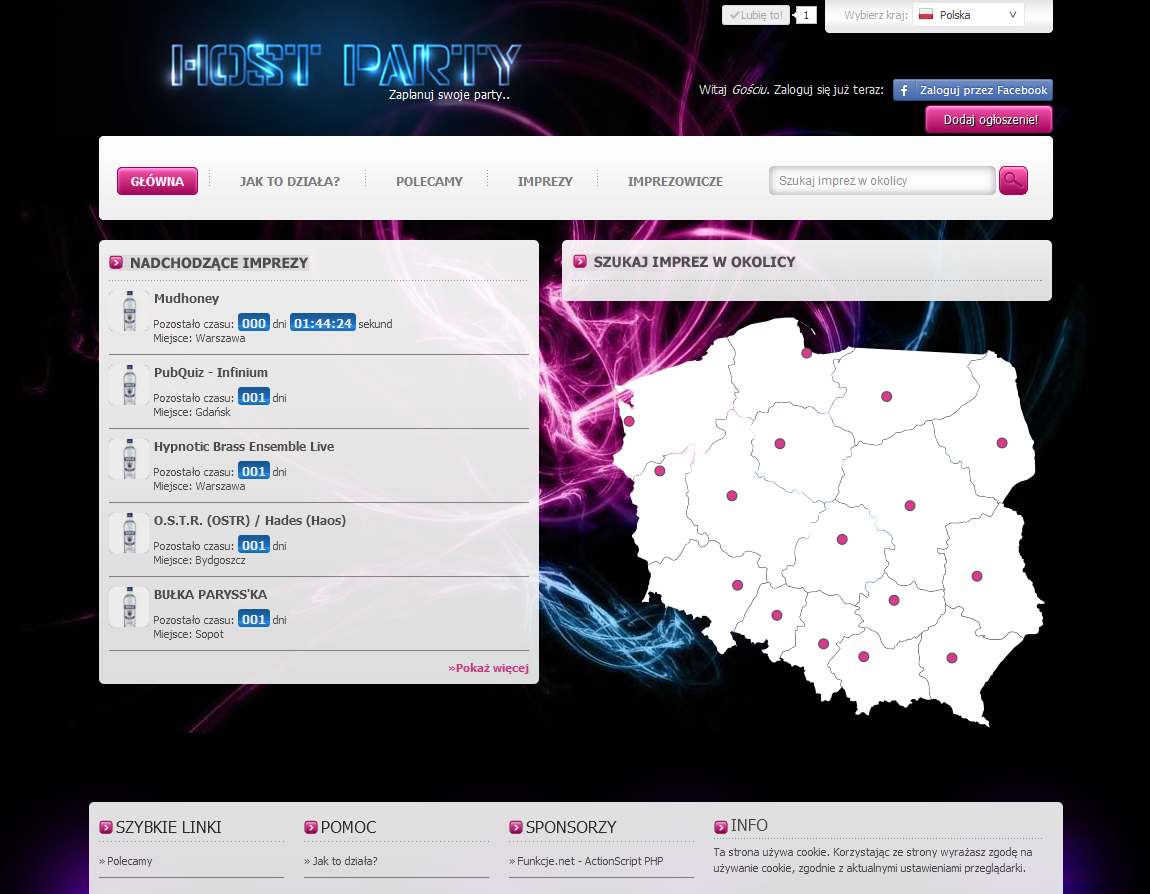Image resolution: width=1150 pixels, height=894 pixels.
Task: Click the Miejsce: Bydgoszcz text
Action: click(199, 560)
